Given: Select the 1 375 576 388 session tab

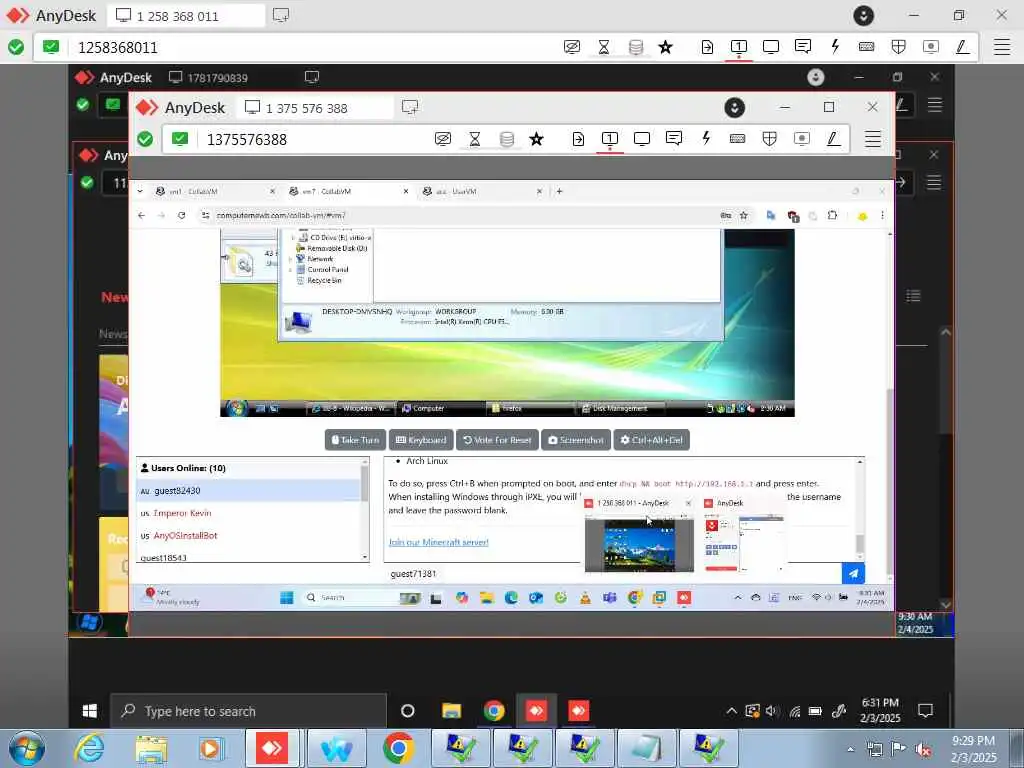Looking at the screenshot, I should pyautogui.click(x=314, y=108).
